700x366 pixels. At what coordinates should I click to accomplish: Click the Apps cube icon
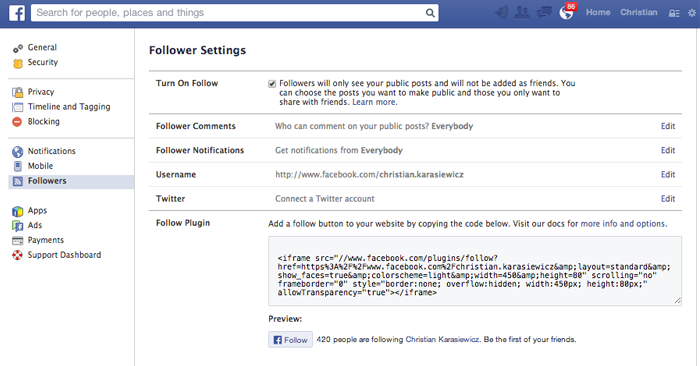click(x=17, y=211)
